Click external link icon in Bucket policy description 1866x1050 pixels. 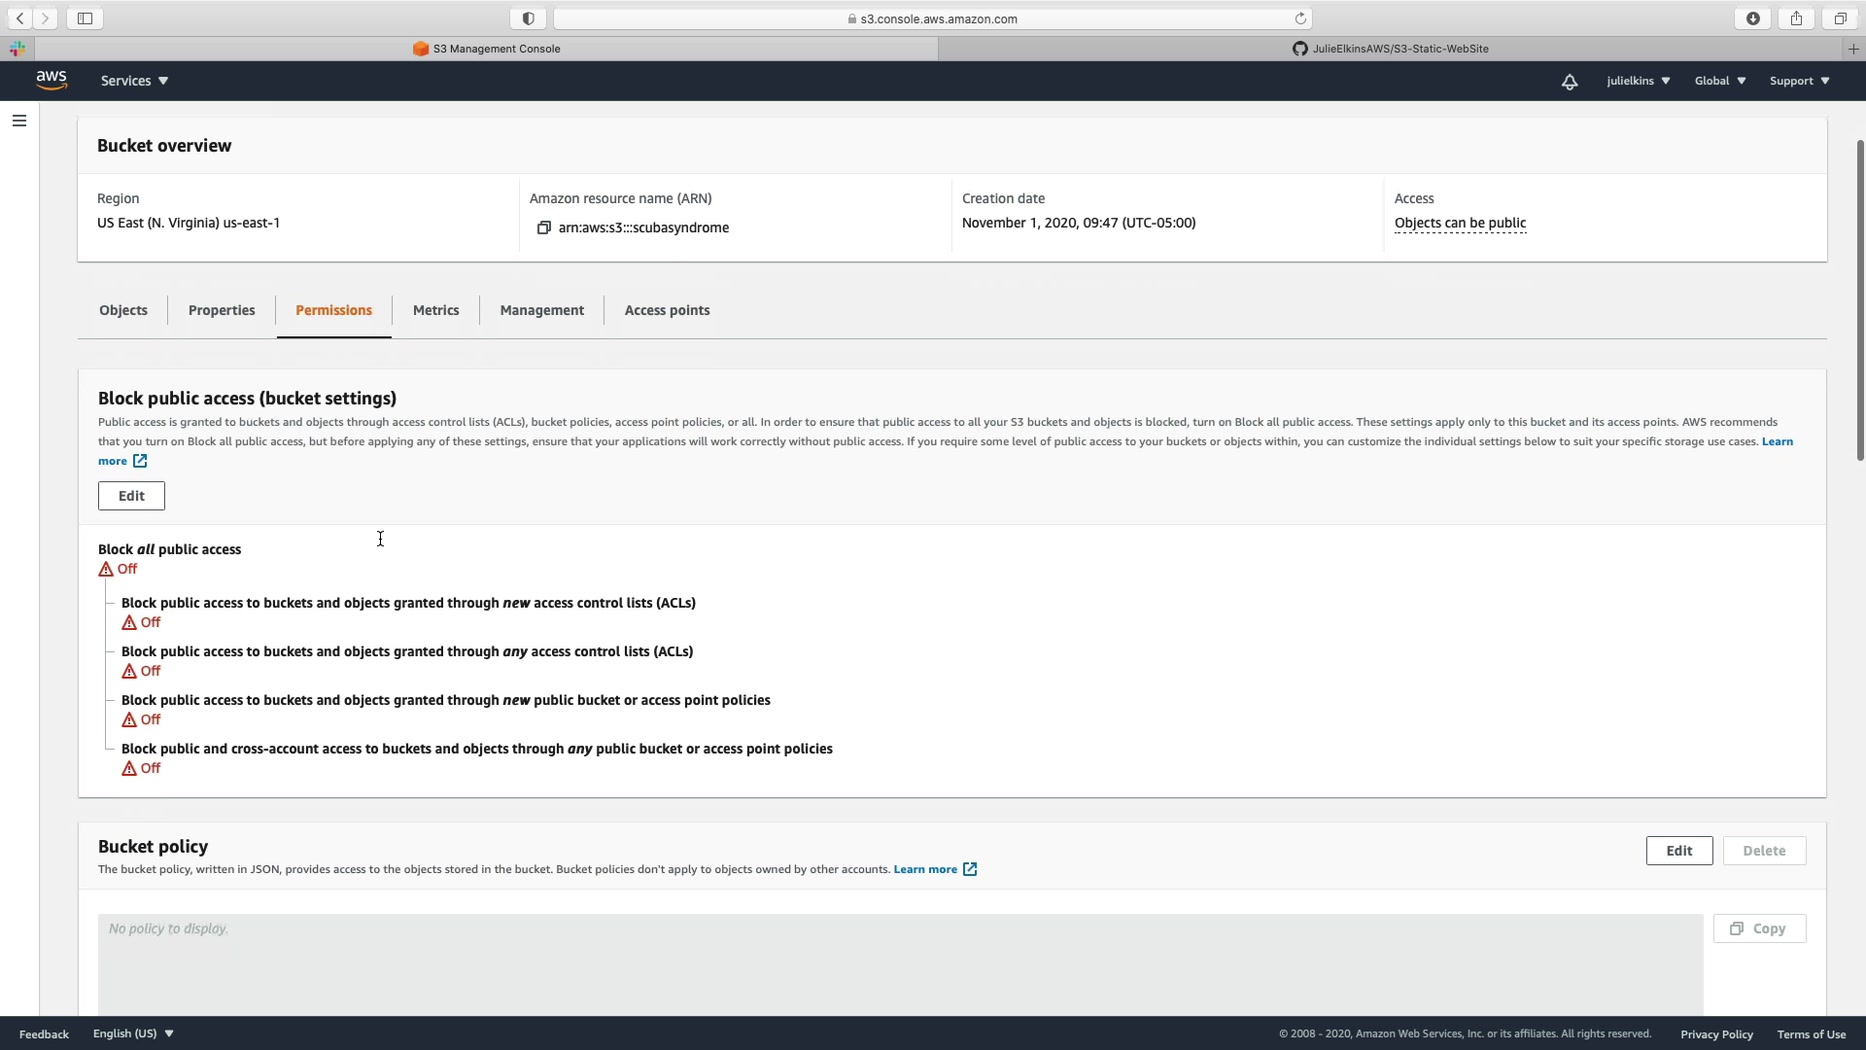point(970,869)
